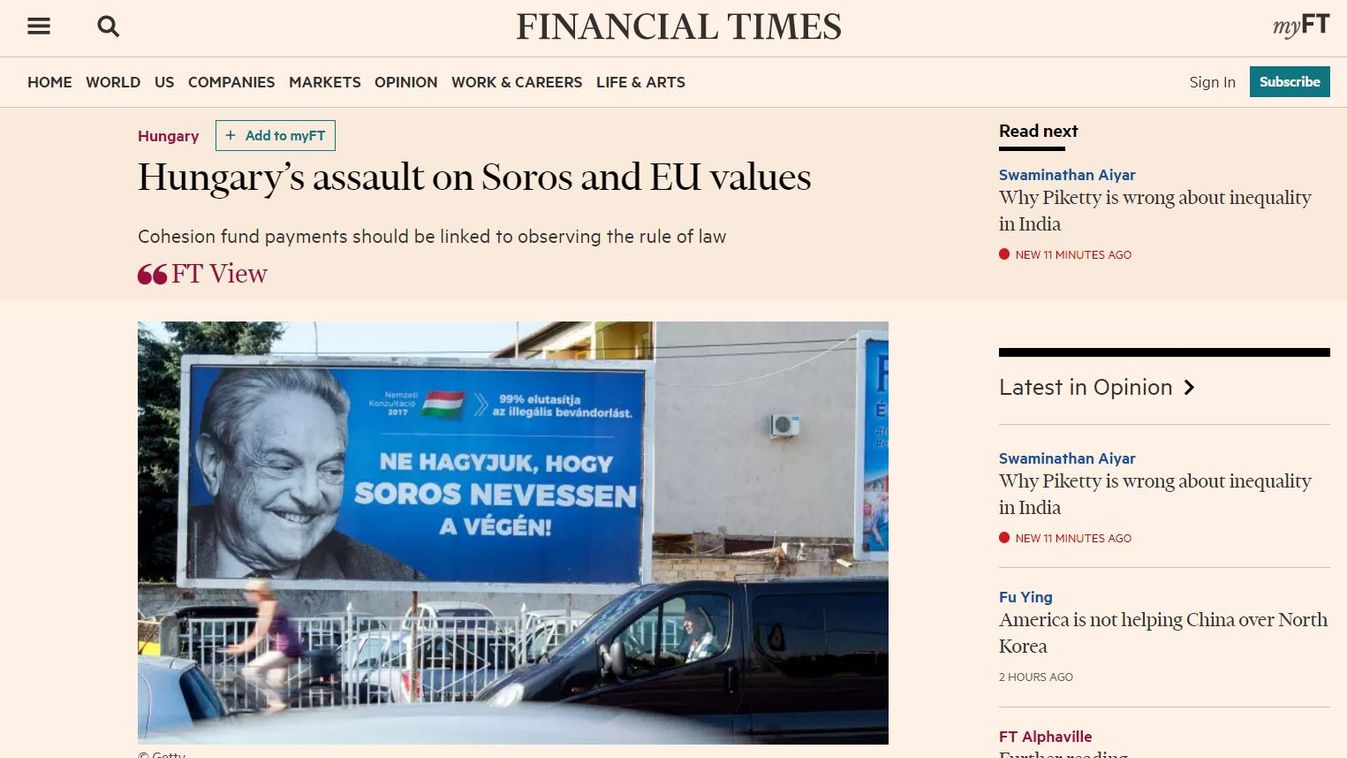Click the search magnifier icon
The height and width of the screenshot is (758, 1347).
click(x=108, y=27)
